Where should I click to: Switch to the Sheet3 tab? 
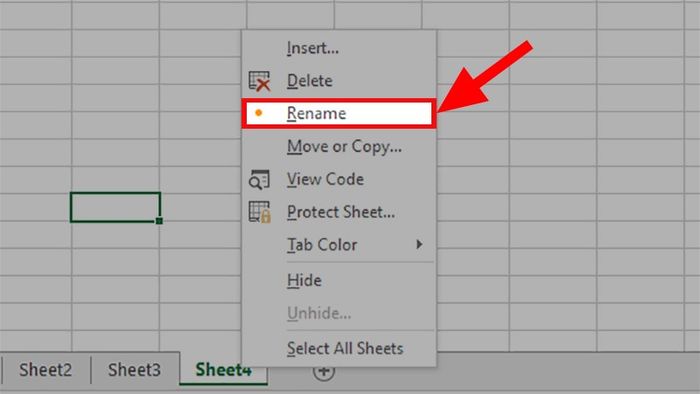click(x=135, y=370)
